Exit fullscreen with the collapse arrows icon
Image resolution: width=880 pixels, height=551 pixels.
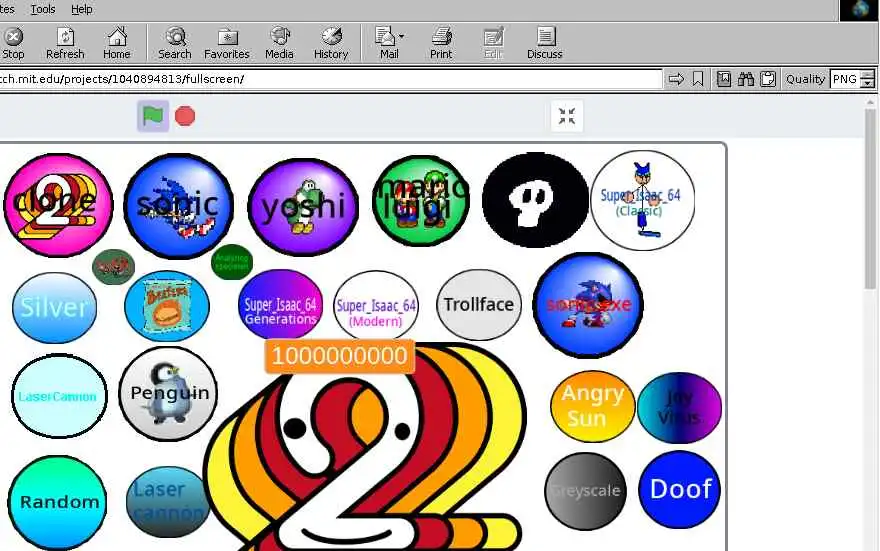coord(567,116)
